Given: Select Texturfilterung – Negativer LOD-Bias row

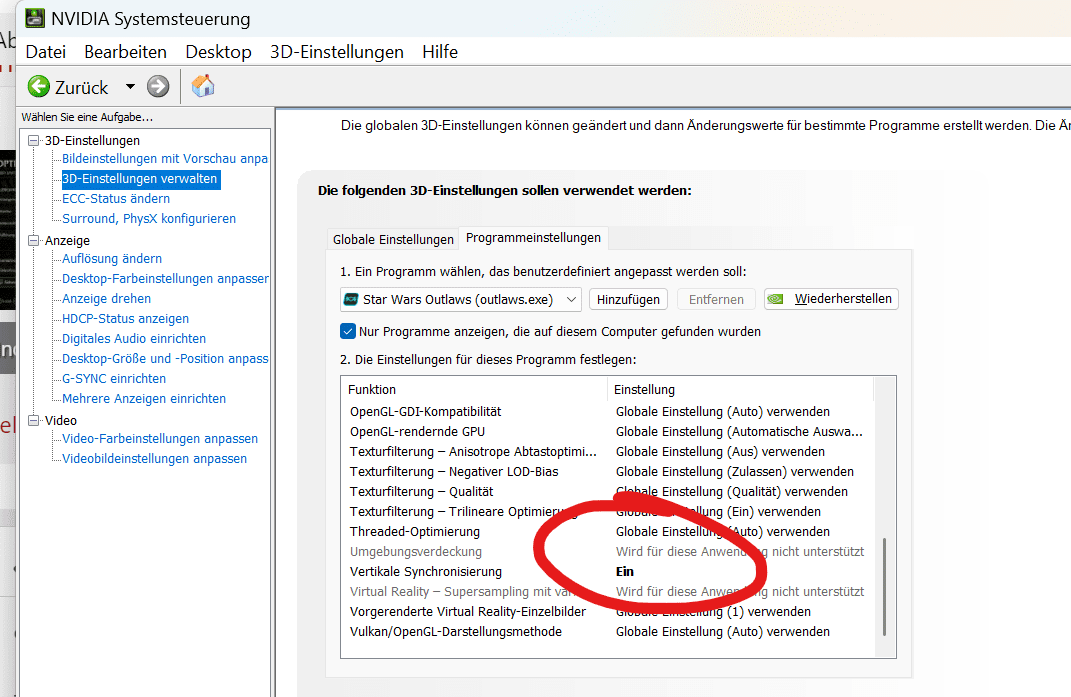Looking at the screenshot, I should (x=608, y=472).
